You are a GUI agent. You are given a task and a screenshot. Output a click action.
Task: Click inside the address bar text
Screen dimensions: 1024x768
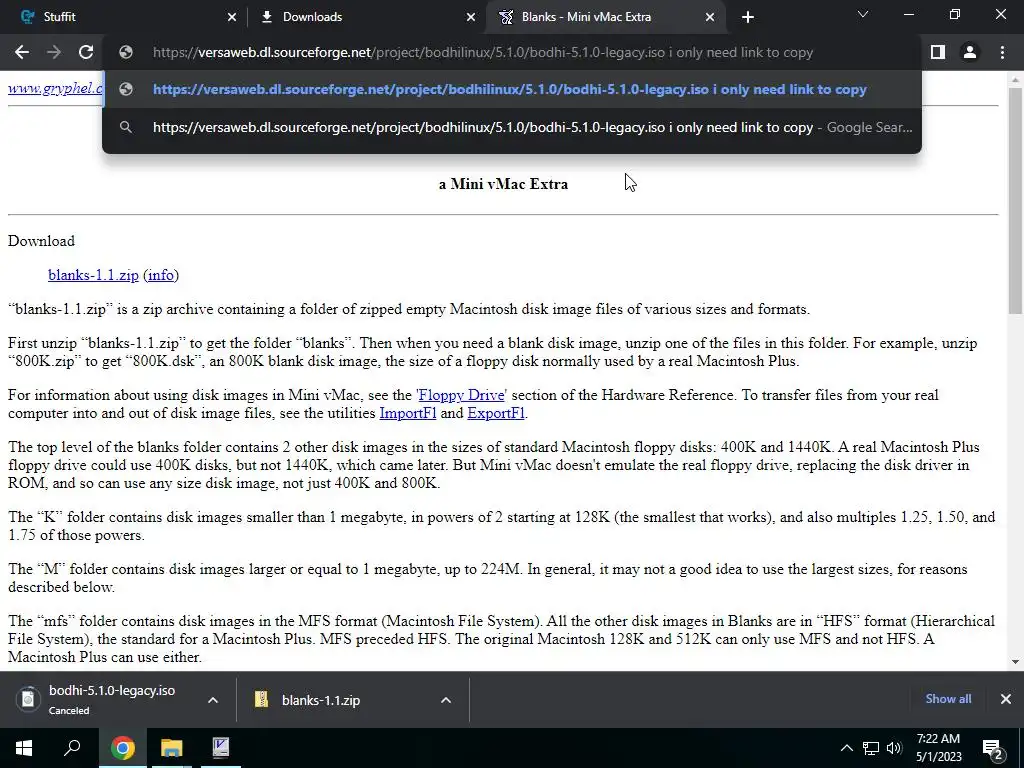483,52
